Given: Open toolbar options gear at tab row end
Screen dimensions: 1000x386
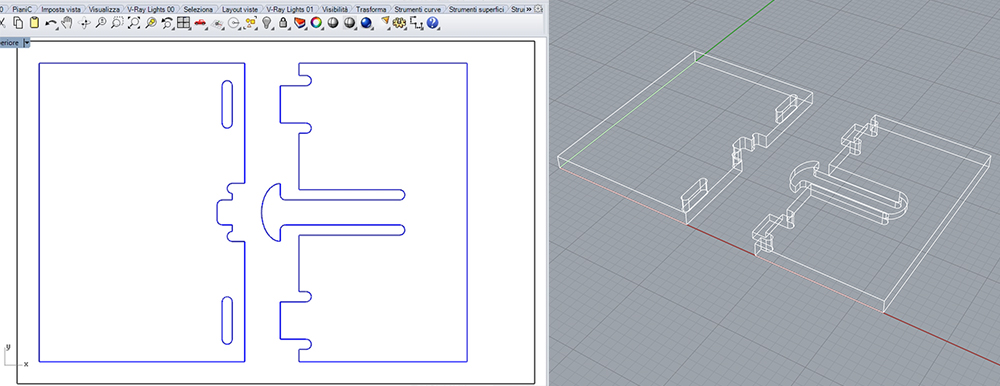Looking at the screenshot, I should coord(539,10).
